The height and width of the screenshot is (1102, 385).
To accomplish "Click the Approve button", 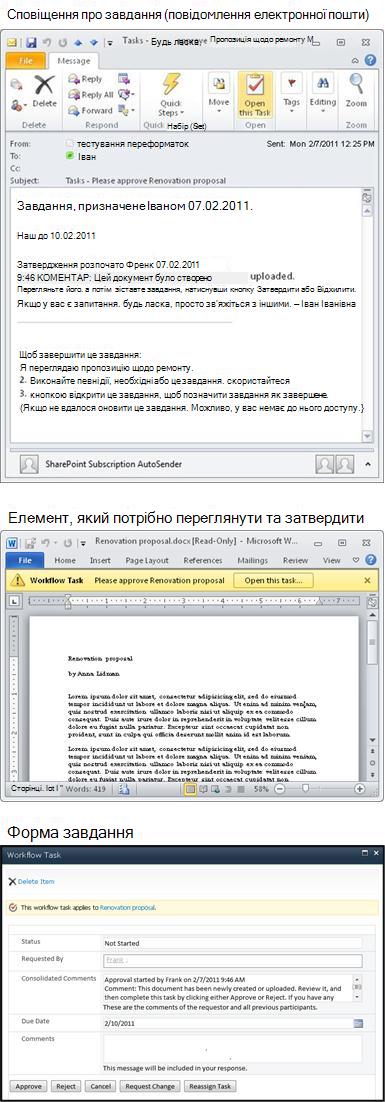I will (x=29, y=1086).
